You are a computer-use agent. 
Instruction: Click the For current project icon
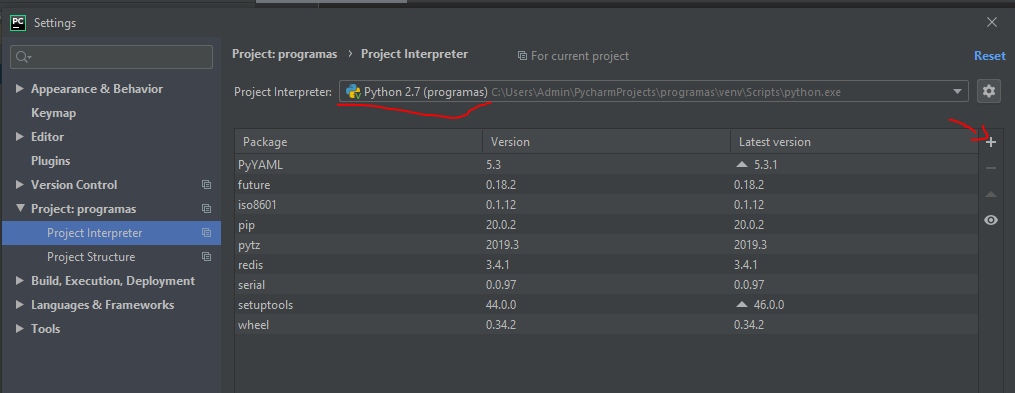point(522,56)
